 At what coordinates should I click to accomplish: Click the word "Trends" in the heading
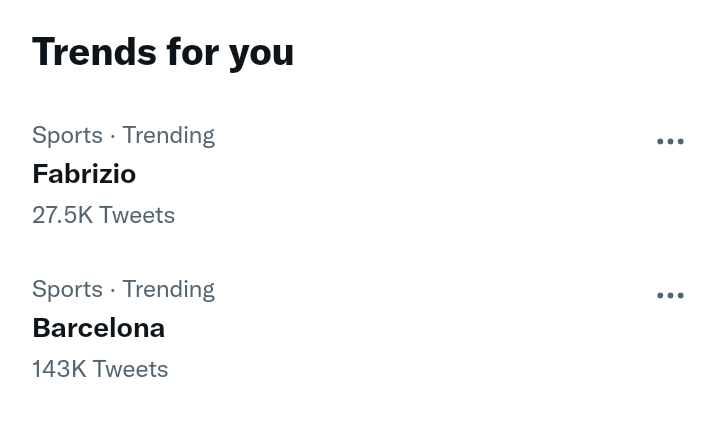[x=94, y=52]
